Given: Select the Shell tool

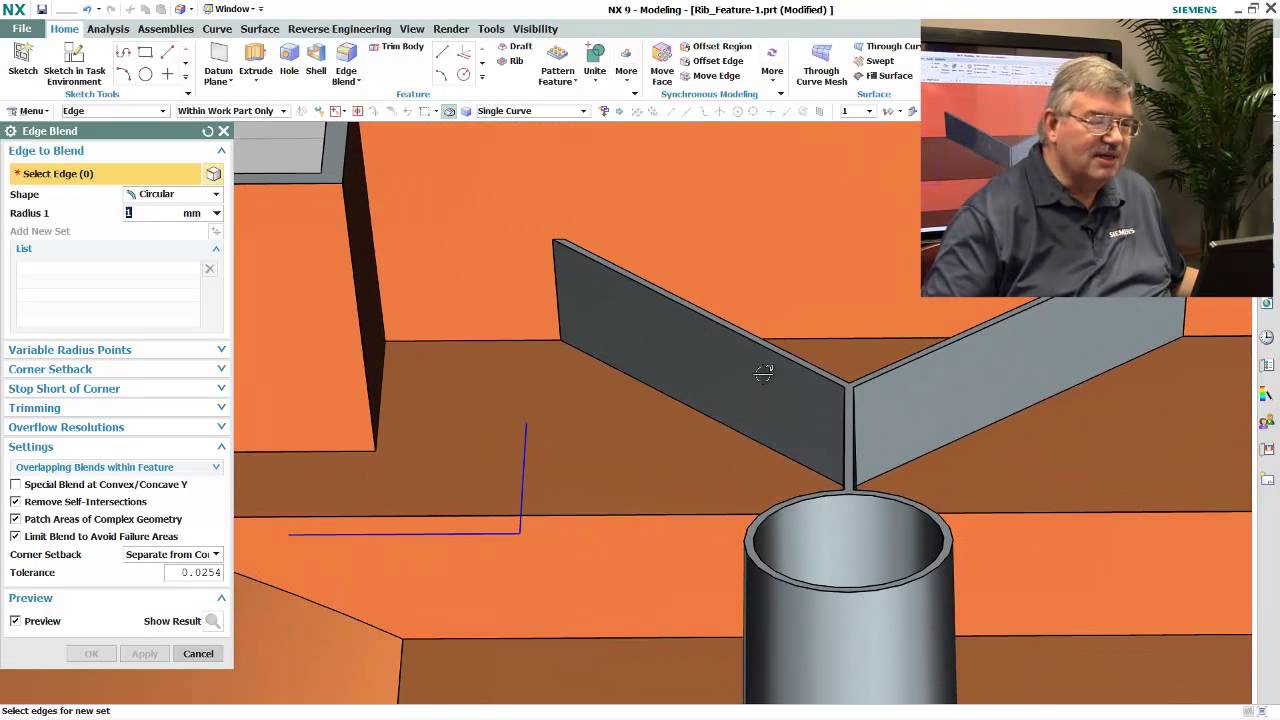Looking at the screenshot, I should (316, 59).
